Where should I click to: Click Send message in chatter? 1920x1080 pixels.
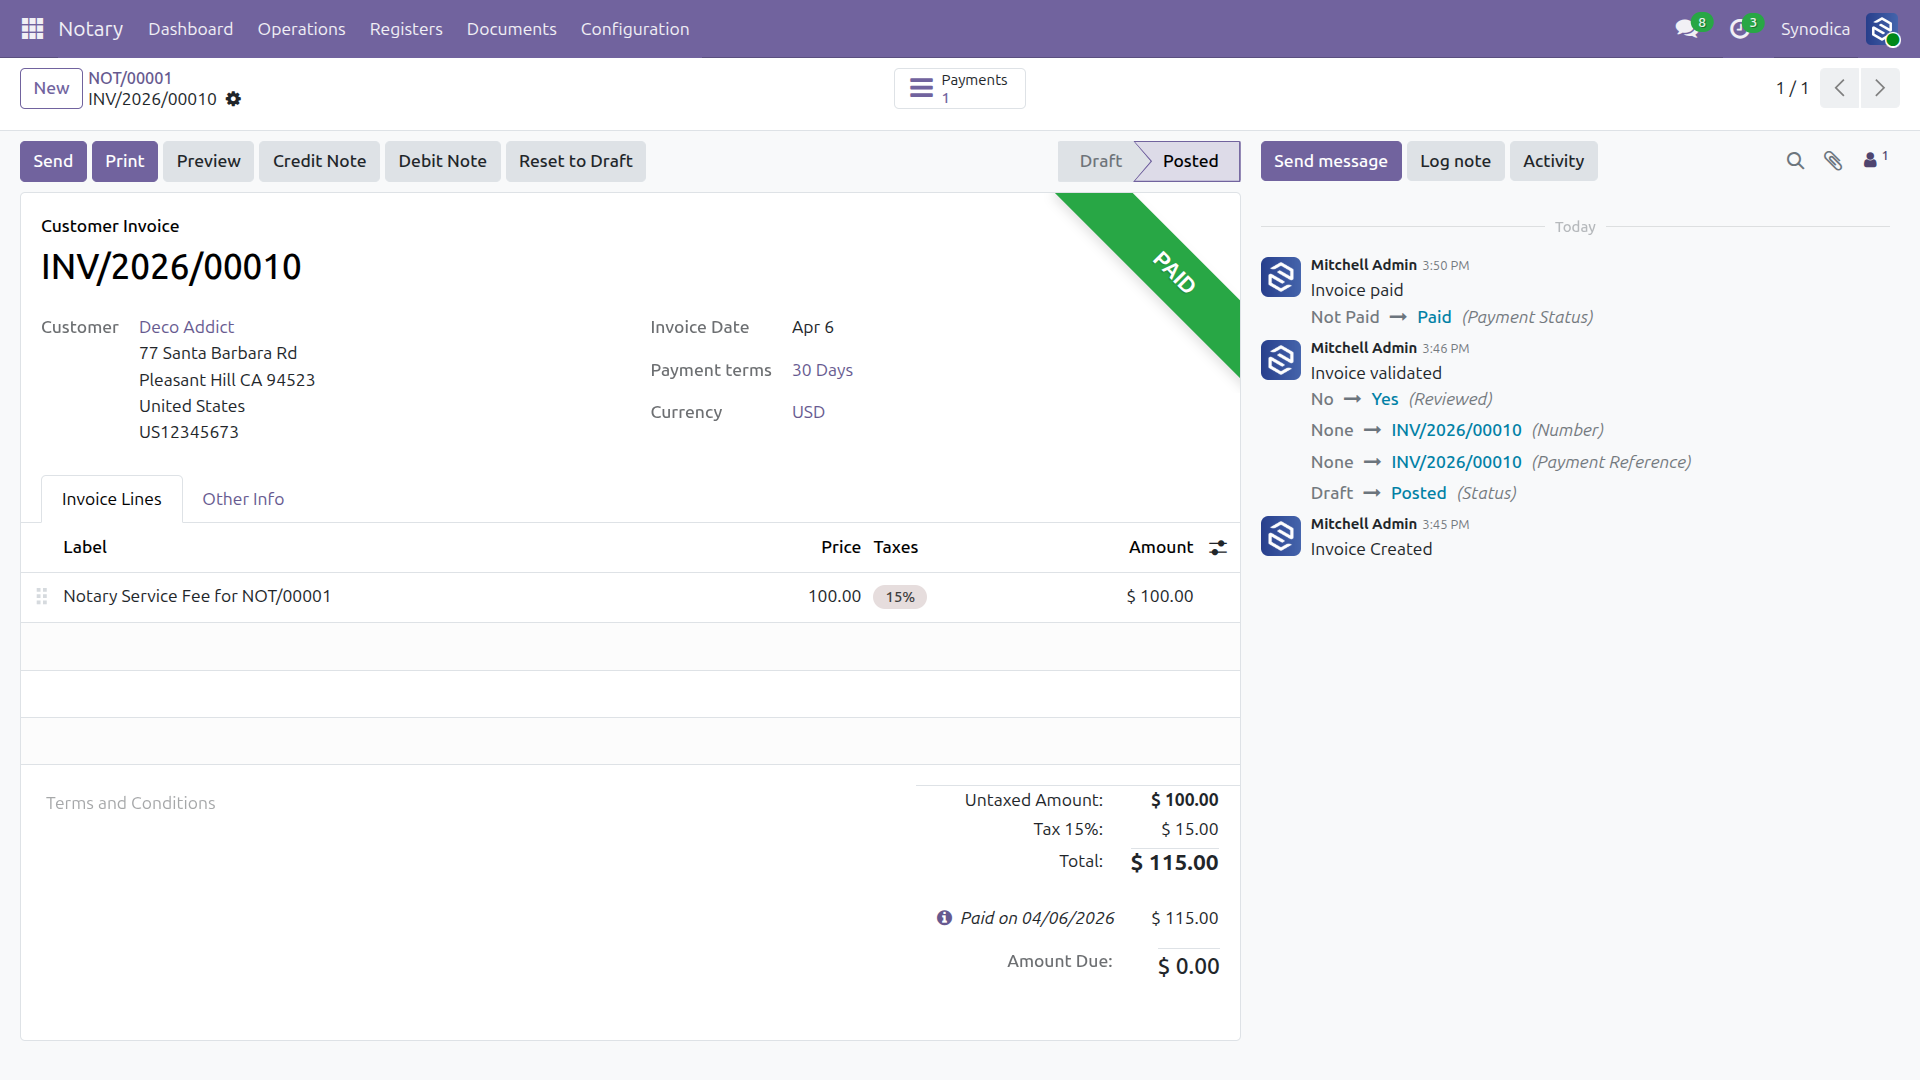1330,161
